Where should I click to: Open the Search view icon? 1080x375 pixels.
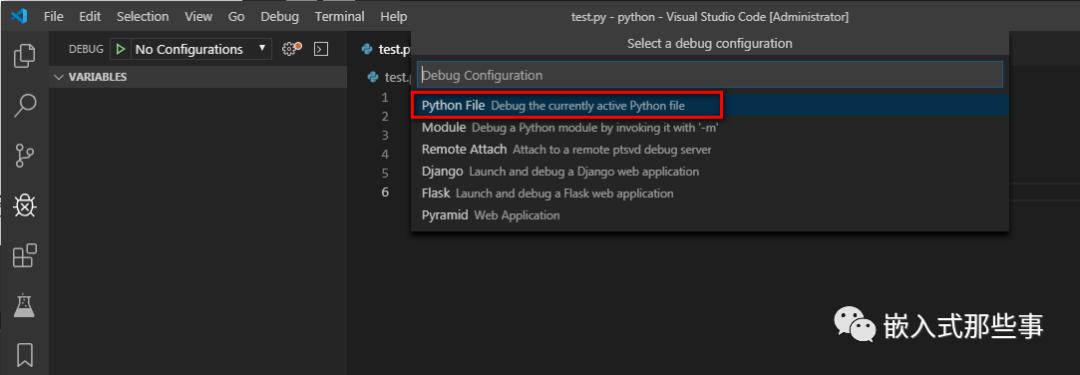coord(25,105)
